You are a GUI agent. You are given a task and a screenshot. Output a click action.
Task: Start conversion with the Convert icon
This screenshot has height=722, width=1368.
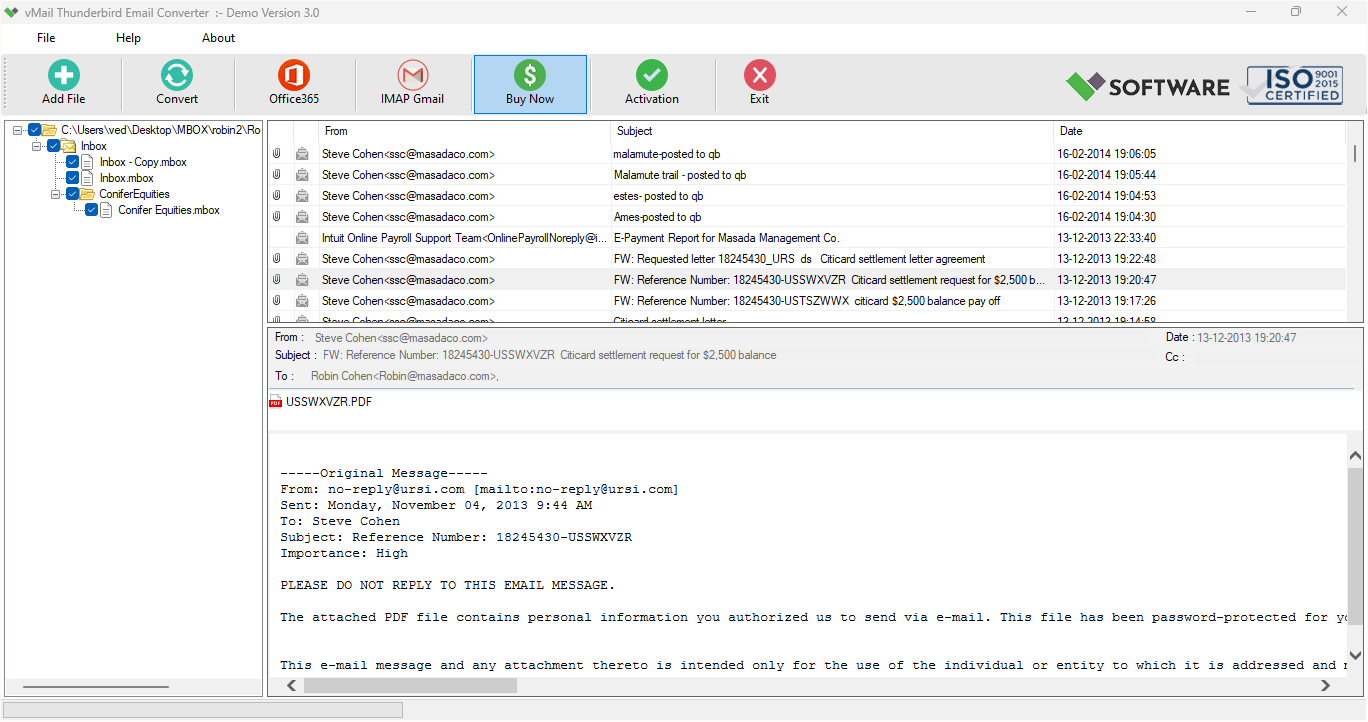click(x=177, y=76)
